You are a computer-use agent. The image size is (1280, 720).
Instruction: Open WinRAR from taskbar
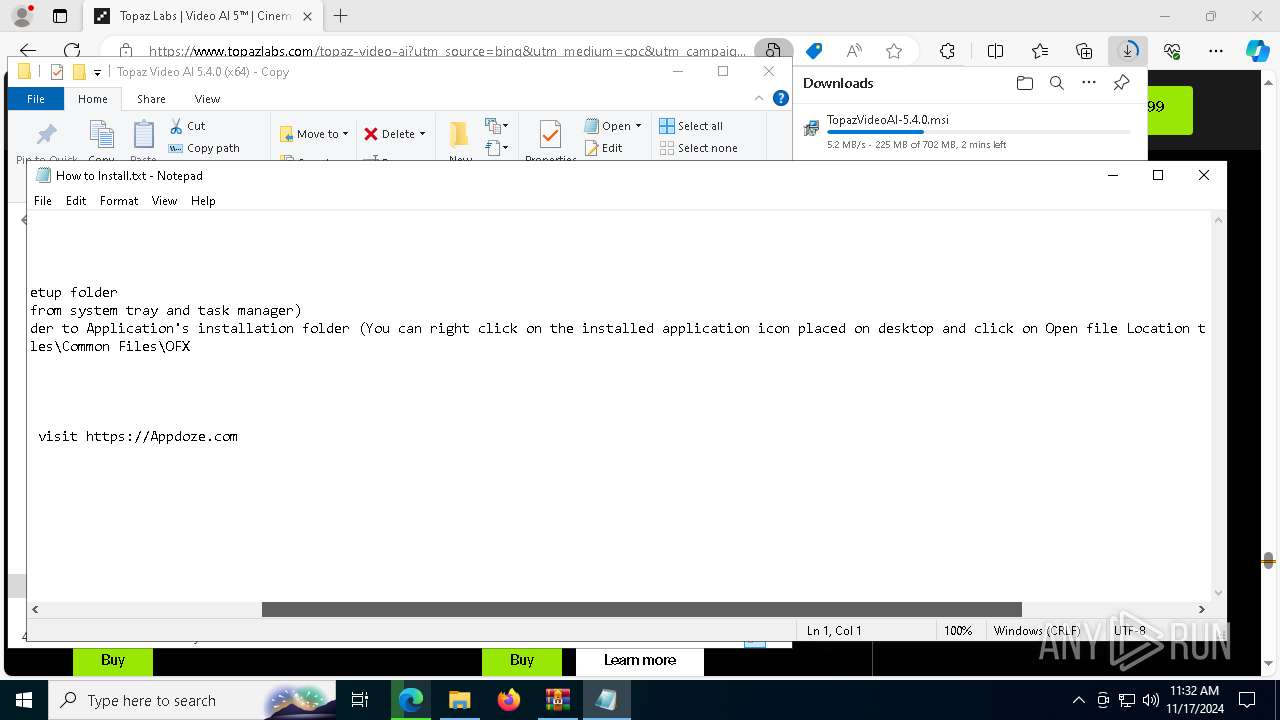(557, 700)
